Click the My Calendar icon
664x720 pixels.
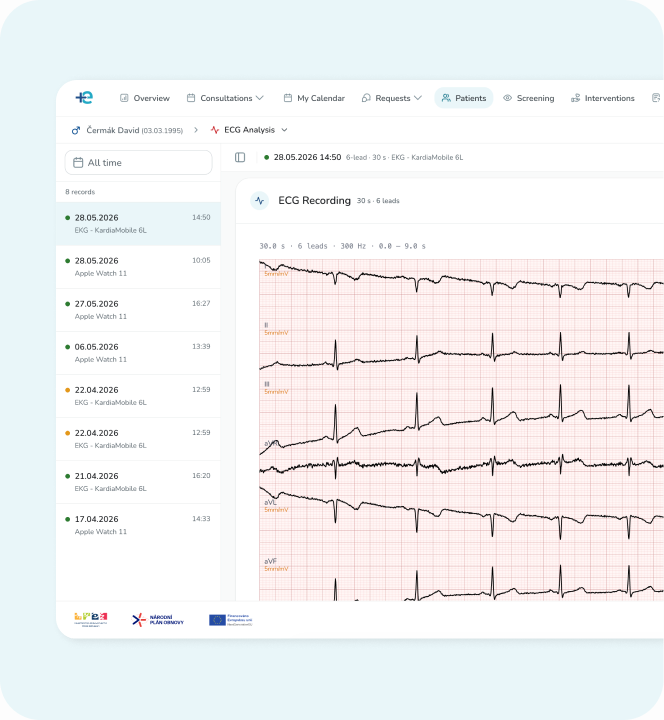(288, 98)
